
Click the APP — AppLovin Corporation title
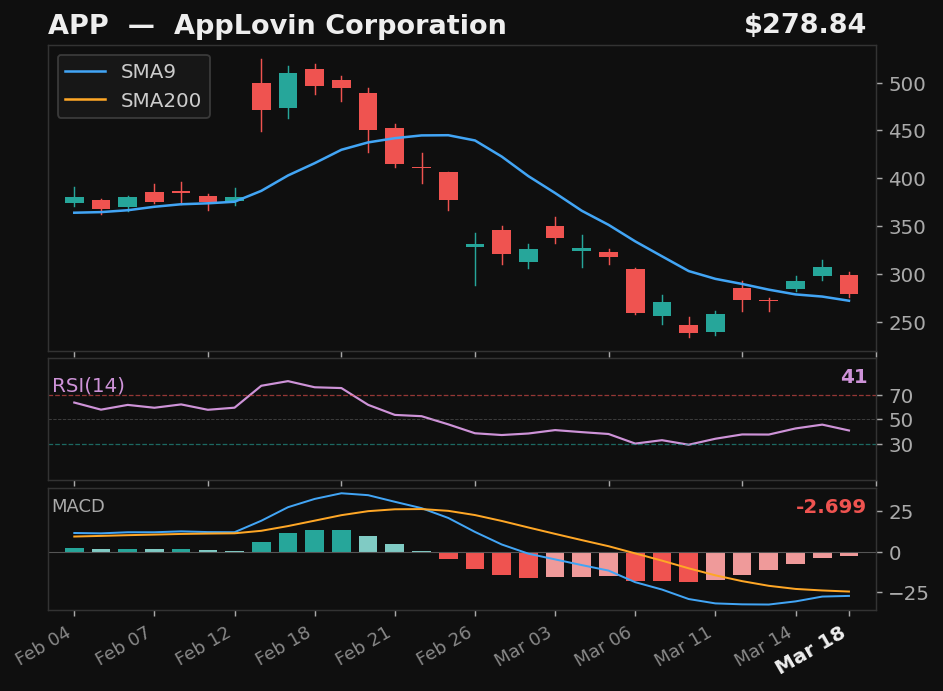[x=277, y=25]
